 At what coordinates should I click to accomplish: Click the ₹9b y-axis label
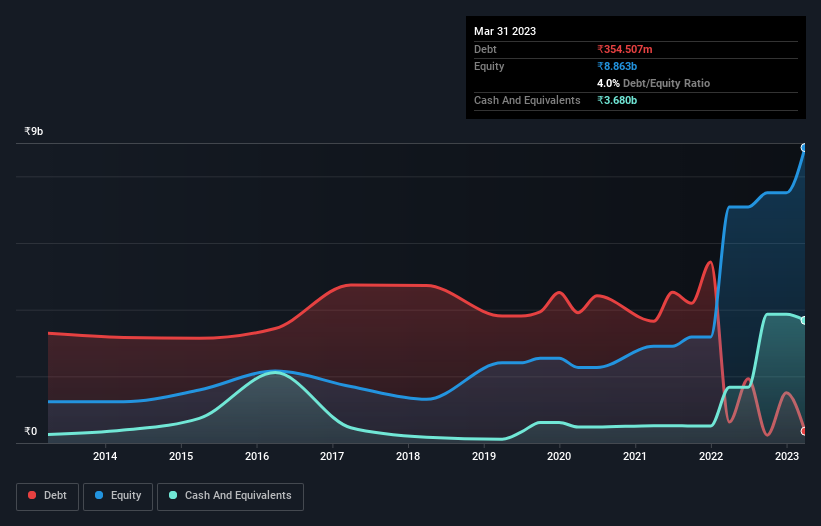coord(34,131)
